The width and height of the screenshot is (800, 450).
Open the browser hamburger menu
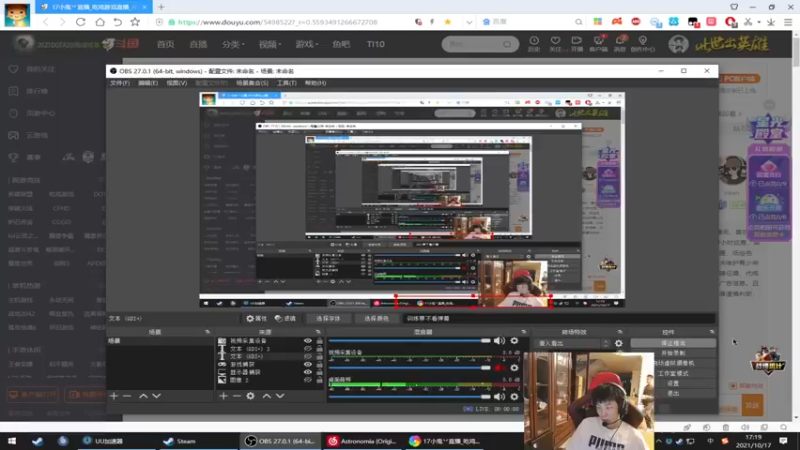point(788,22)
